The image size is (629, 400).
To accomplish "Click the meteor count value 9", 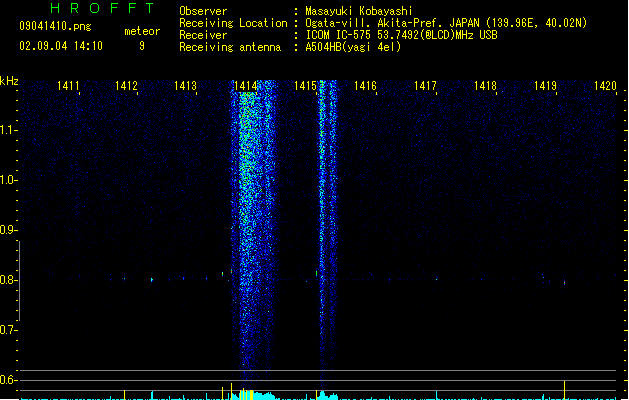I will tap(142, 46).
